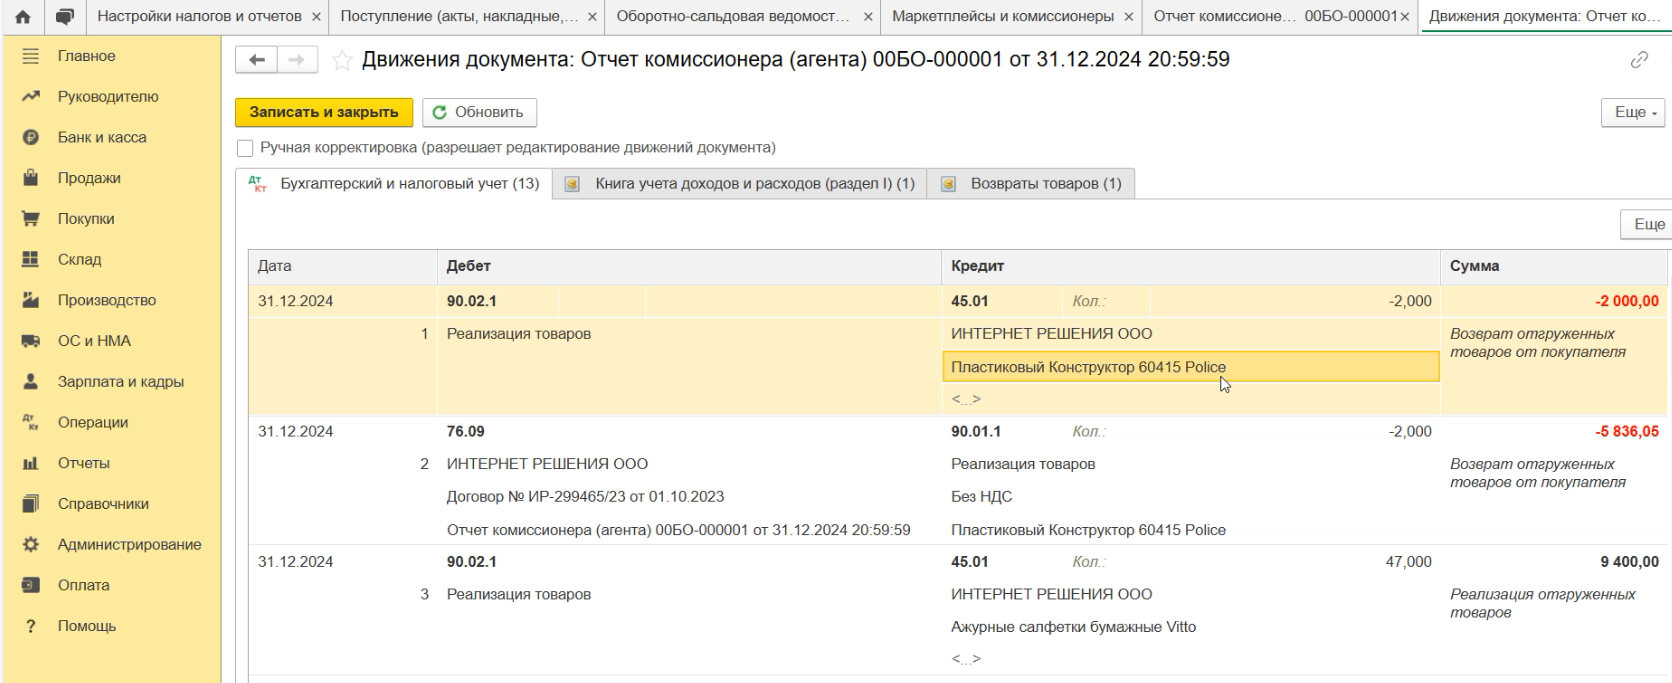Viewport: 1672px width, 683px height.
Task: Open the Администрирование gear section
Action: pos(129,544)
